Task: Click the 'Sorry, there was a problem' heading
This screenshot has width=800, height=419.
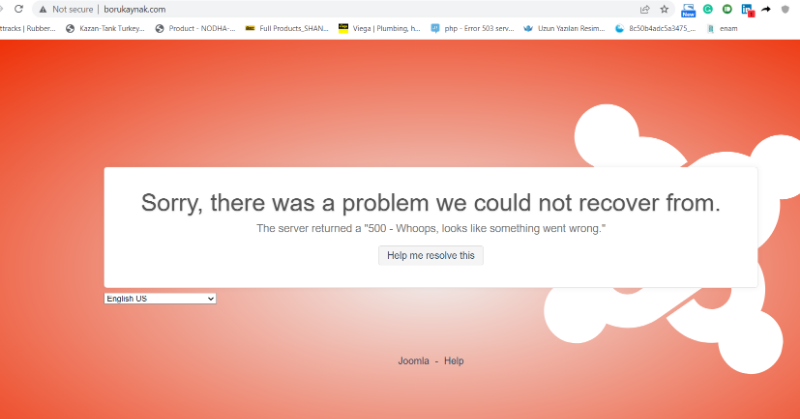Action: point(431,203)
